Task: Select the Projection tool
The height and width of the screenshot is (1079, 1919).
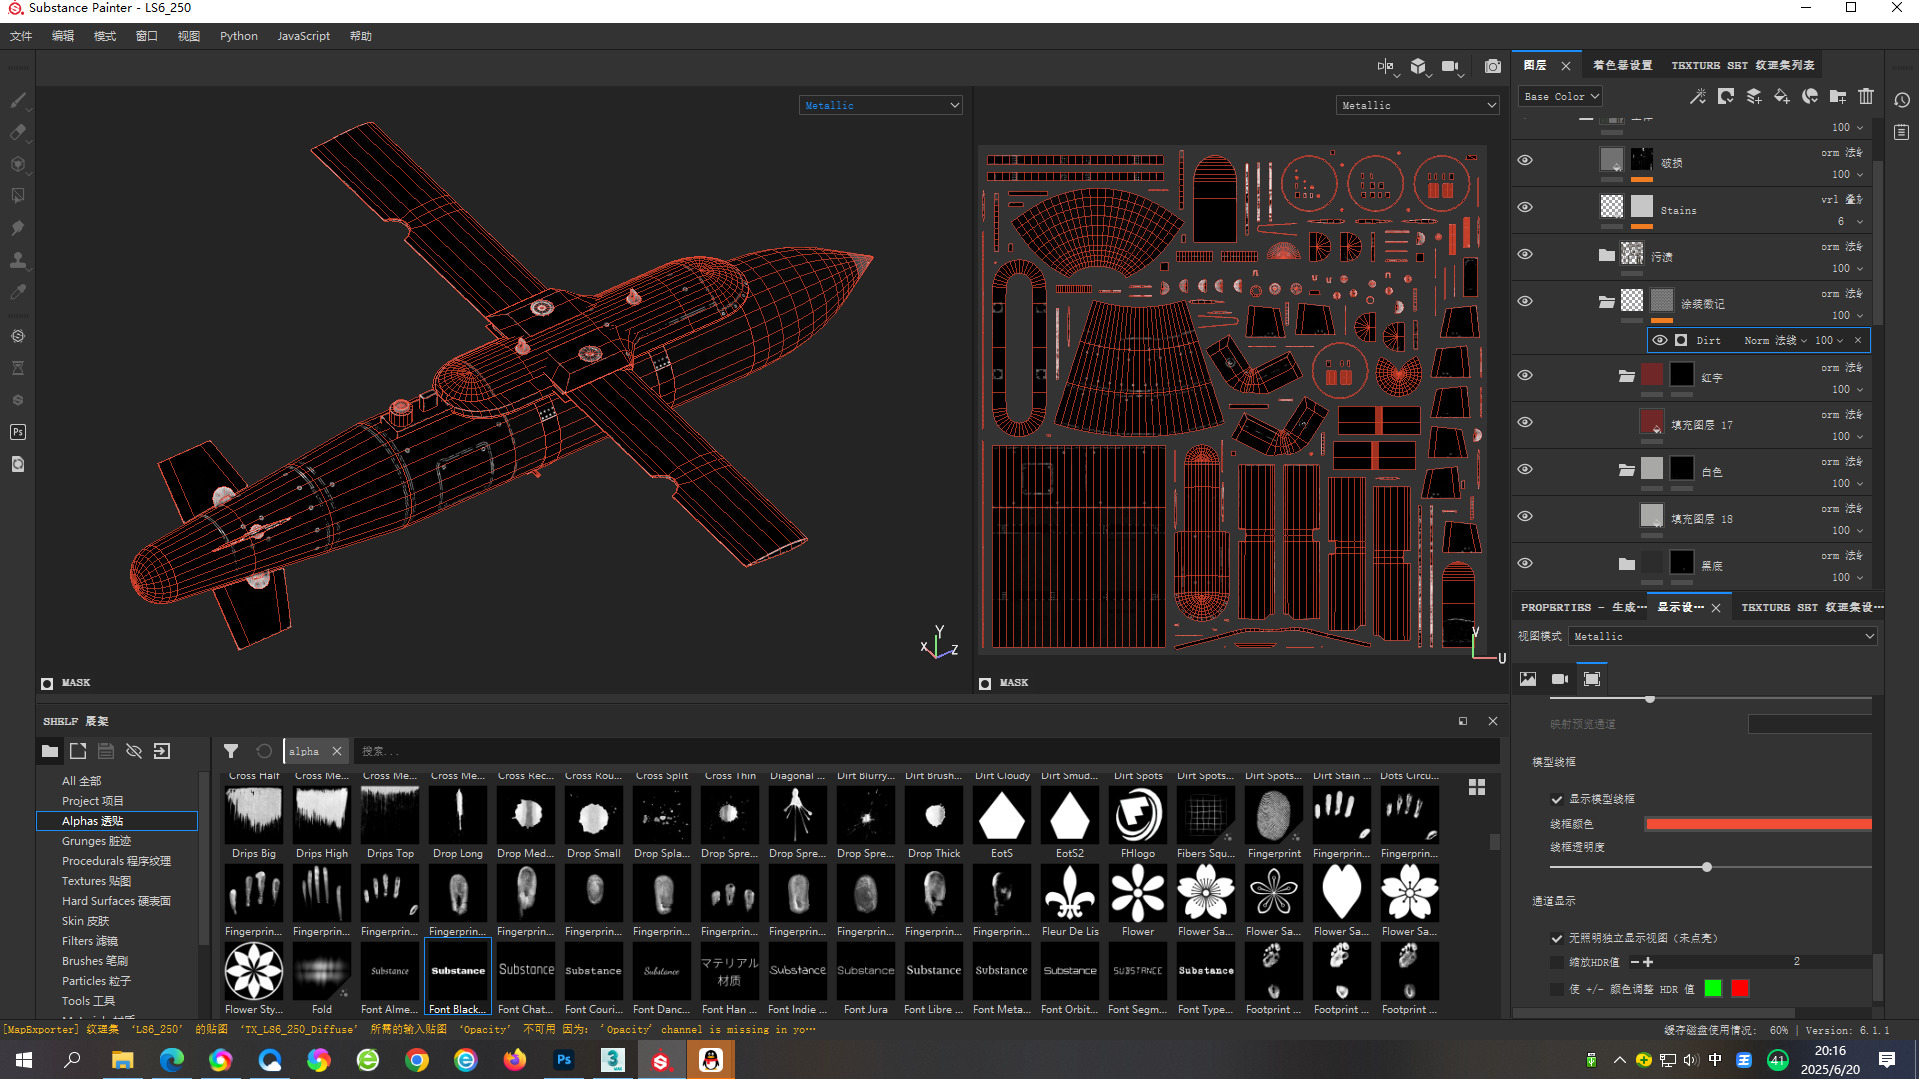Action: (x=18, y=164)
